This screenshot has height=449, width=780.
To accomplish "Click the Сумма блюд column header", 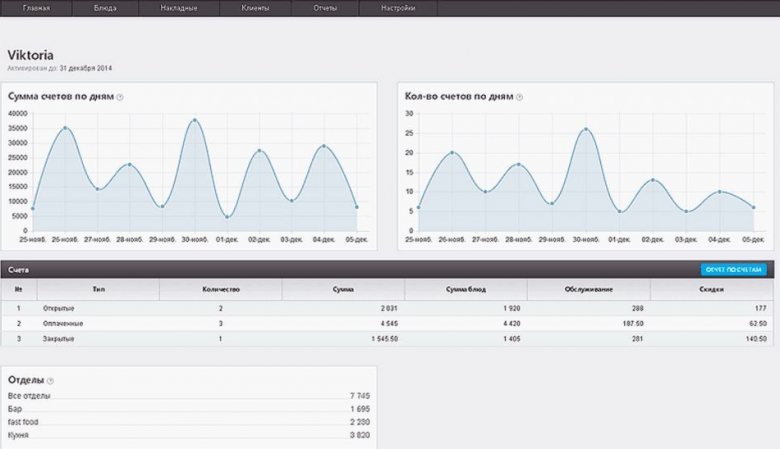I will point(466,289).
